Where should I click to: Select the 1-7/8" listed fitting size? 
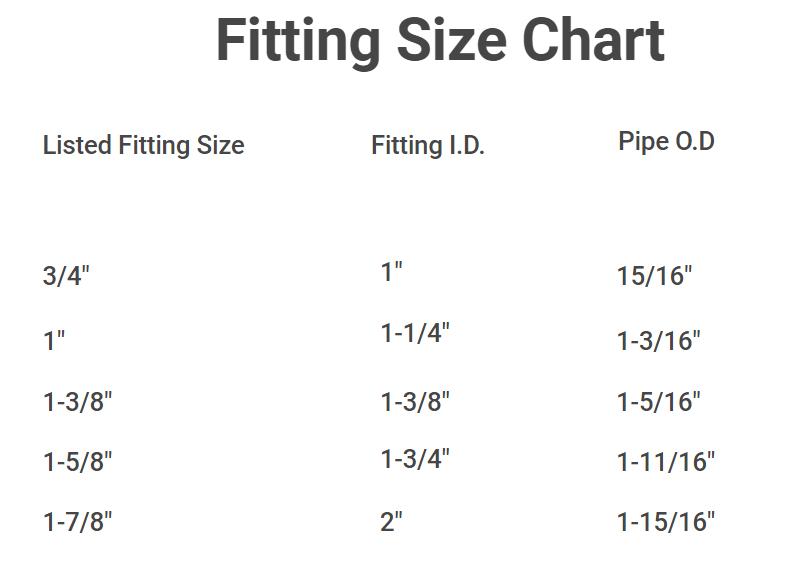(x=78, y=521)
